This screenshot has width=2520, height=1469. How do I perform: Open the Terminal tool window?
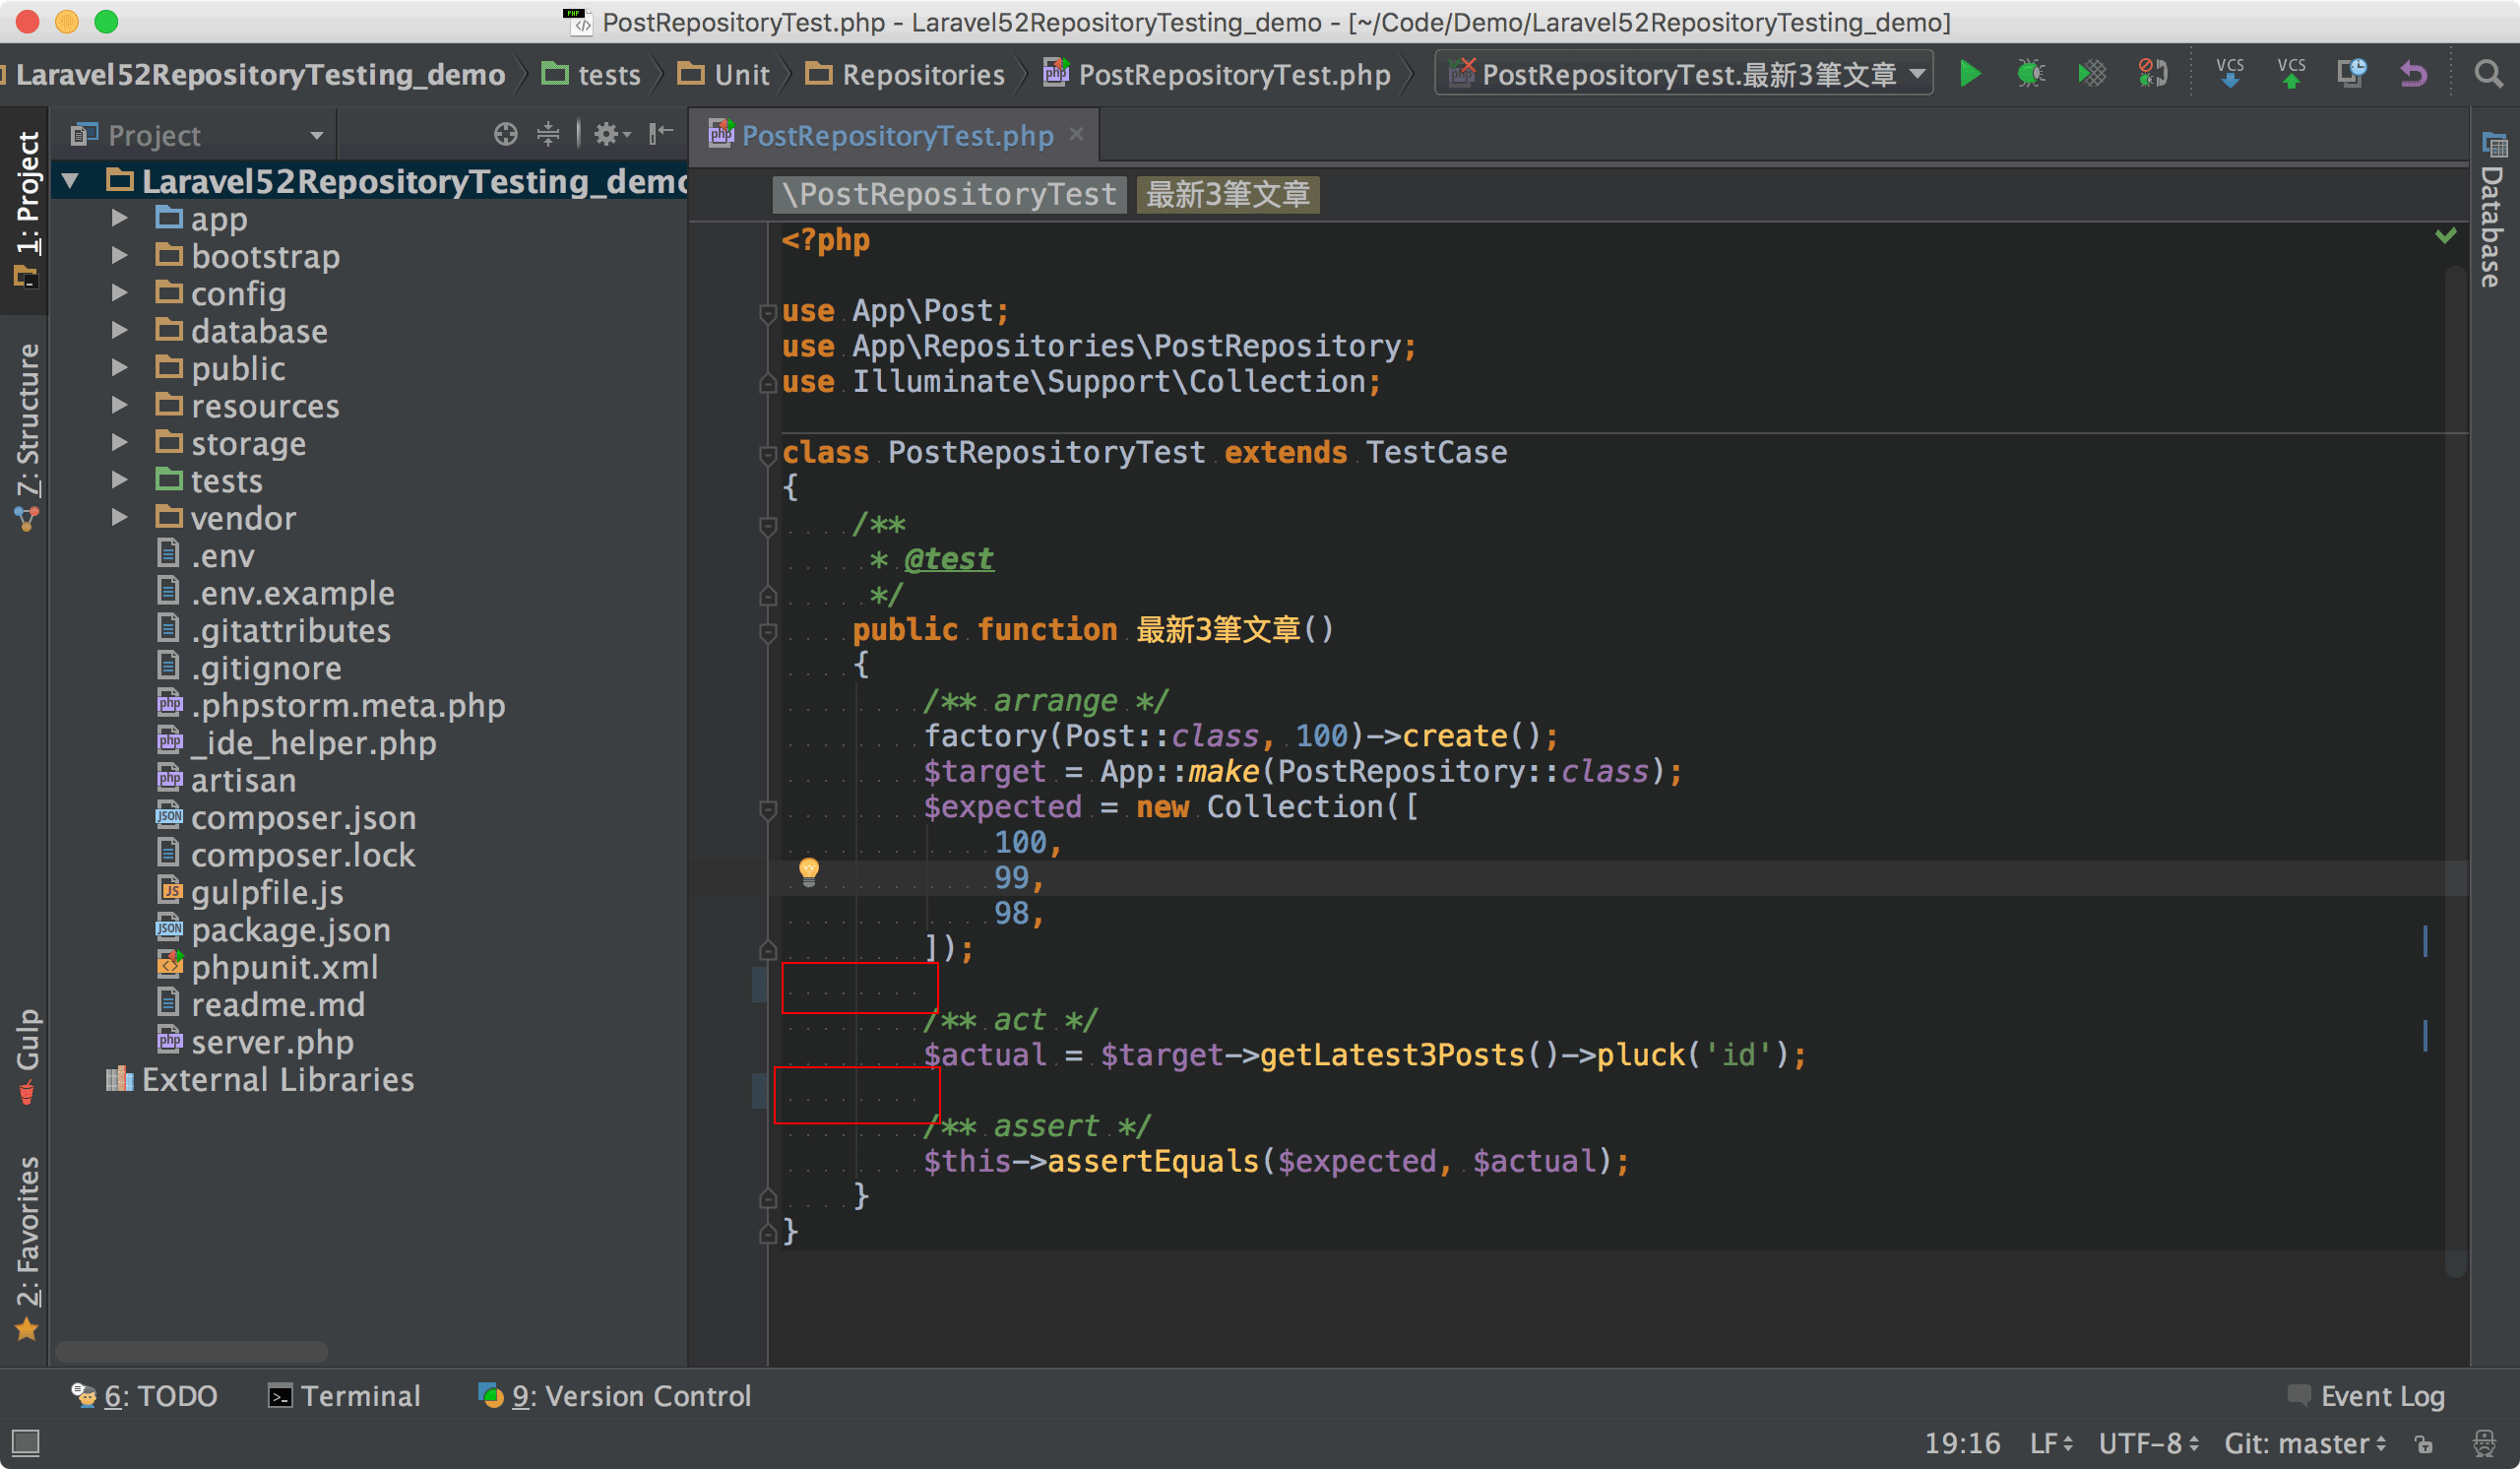(345, 1395)
